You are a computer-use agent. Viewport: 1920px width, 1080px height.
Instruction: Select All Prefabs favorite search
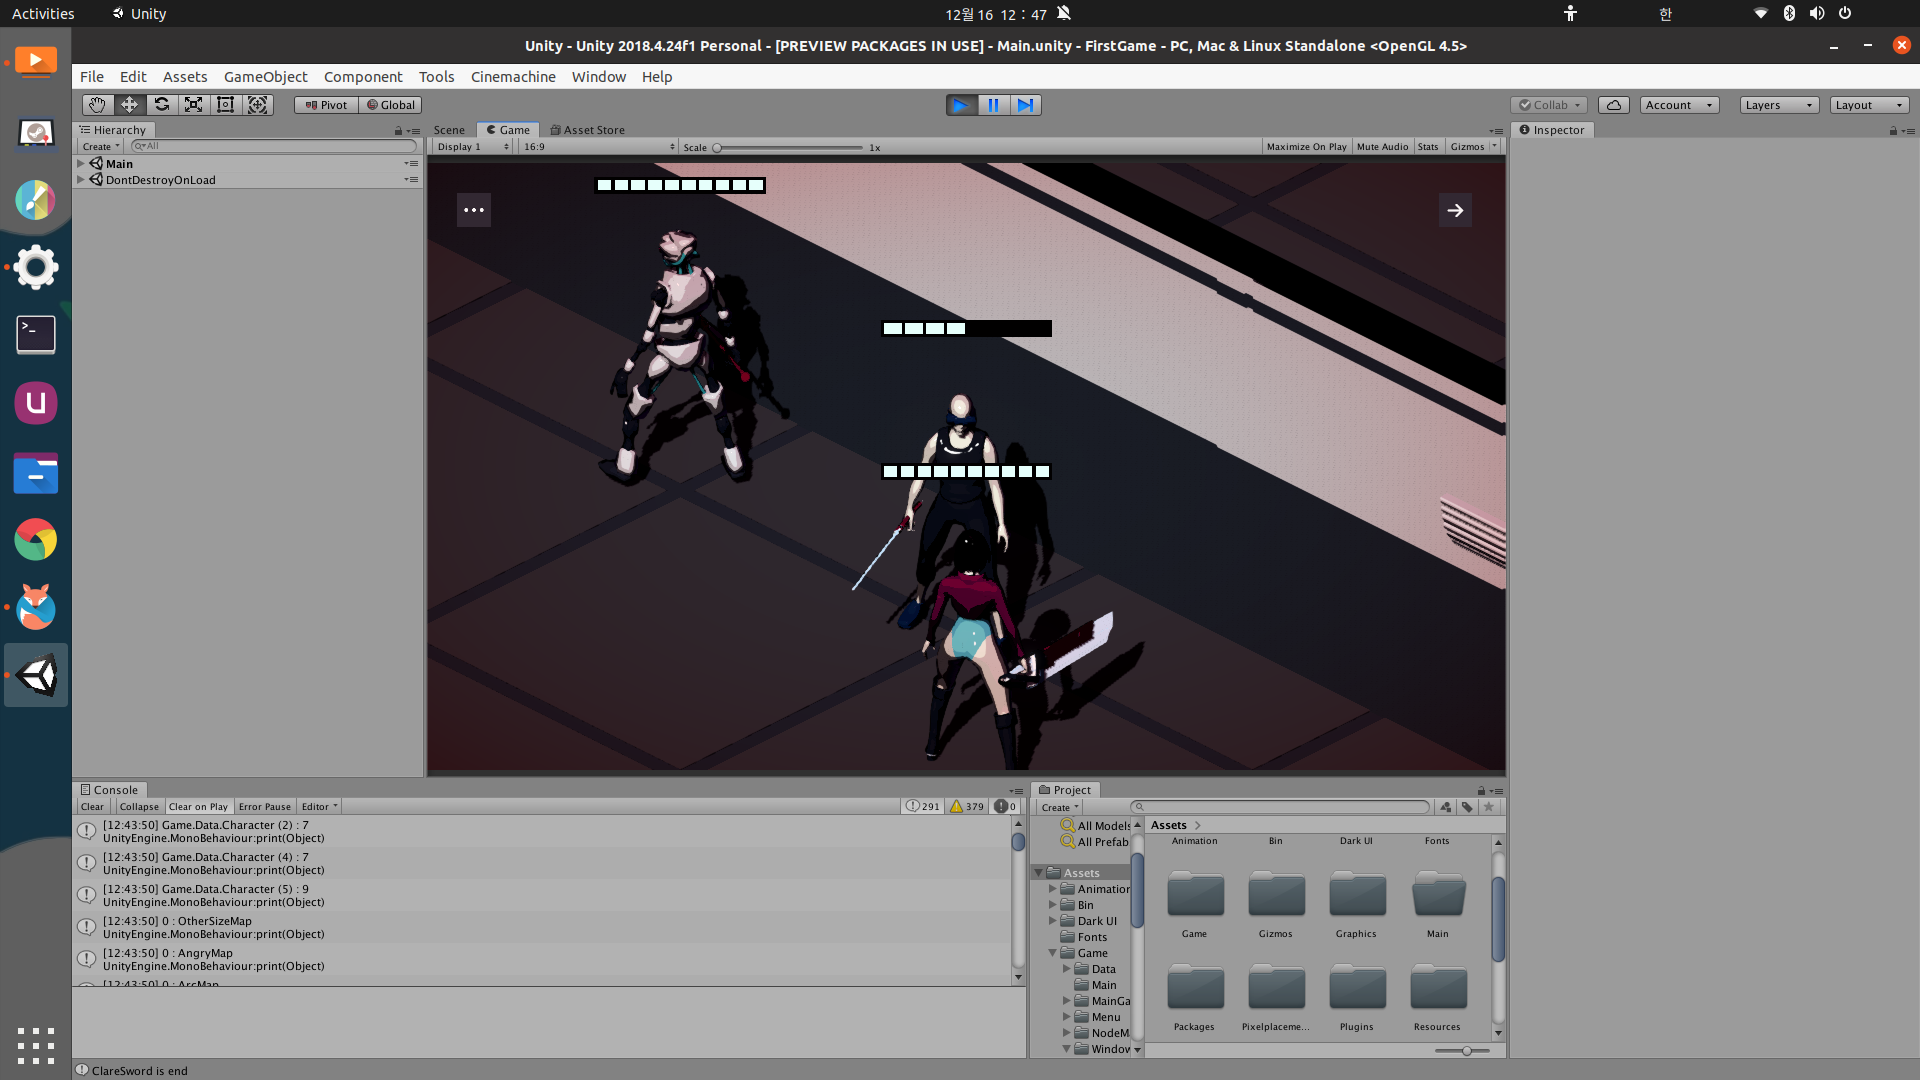1096,842
